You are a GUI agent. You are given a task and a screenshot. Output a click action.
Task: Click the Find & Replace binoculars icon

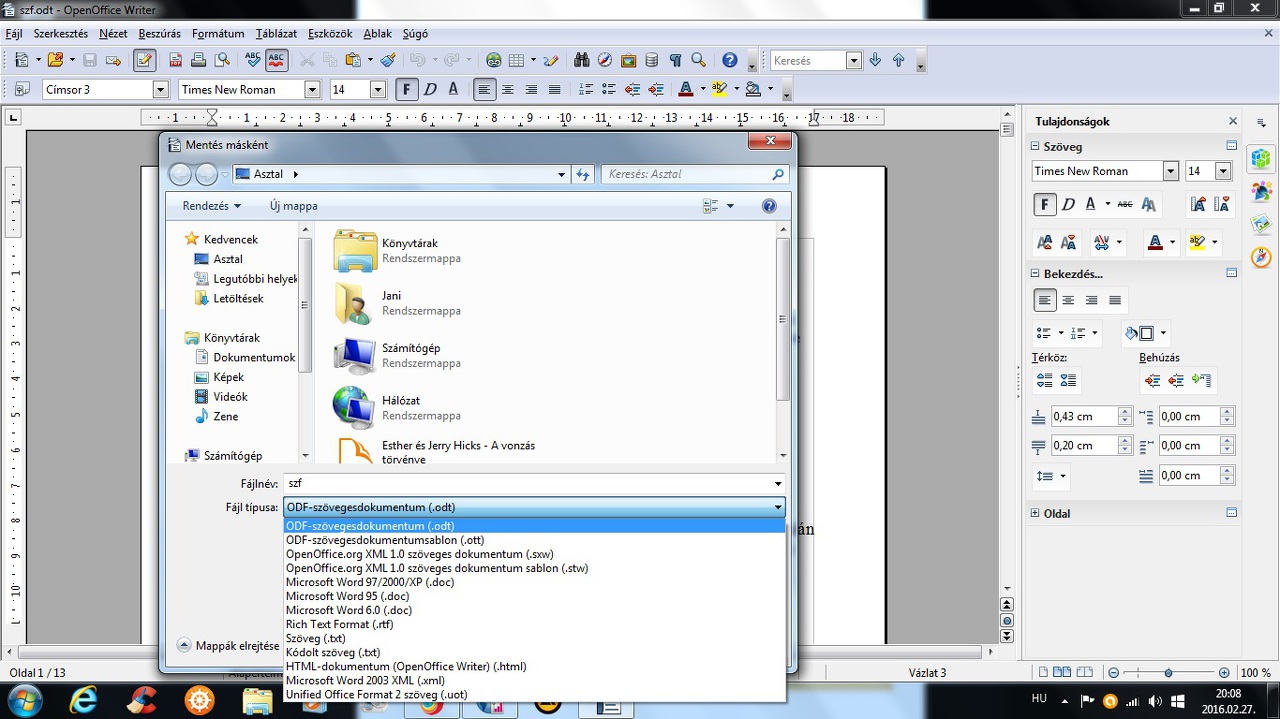581,60
